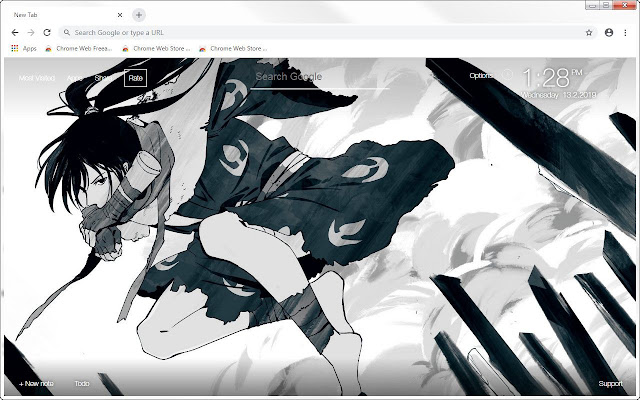Image resolution: width=640 pixels, height=400 pixels.
Task: Maximize the Chrome window
Action: tap(606, 5)
